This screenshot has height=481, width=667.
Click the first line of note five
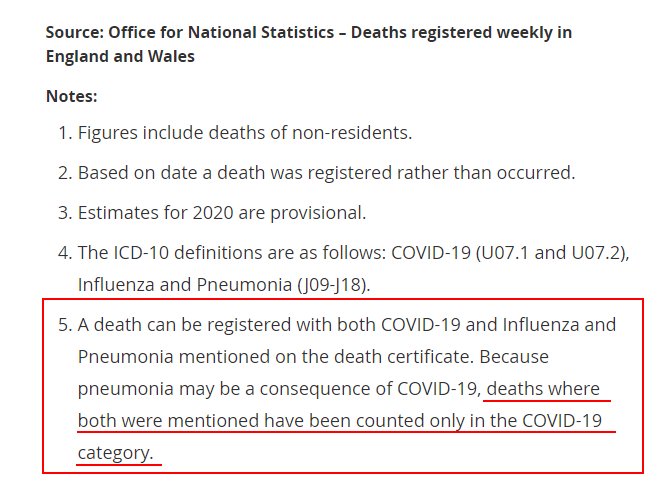pyautogui.click(x=346, y=325)
